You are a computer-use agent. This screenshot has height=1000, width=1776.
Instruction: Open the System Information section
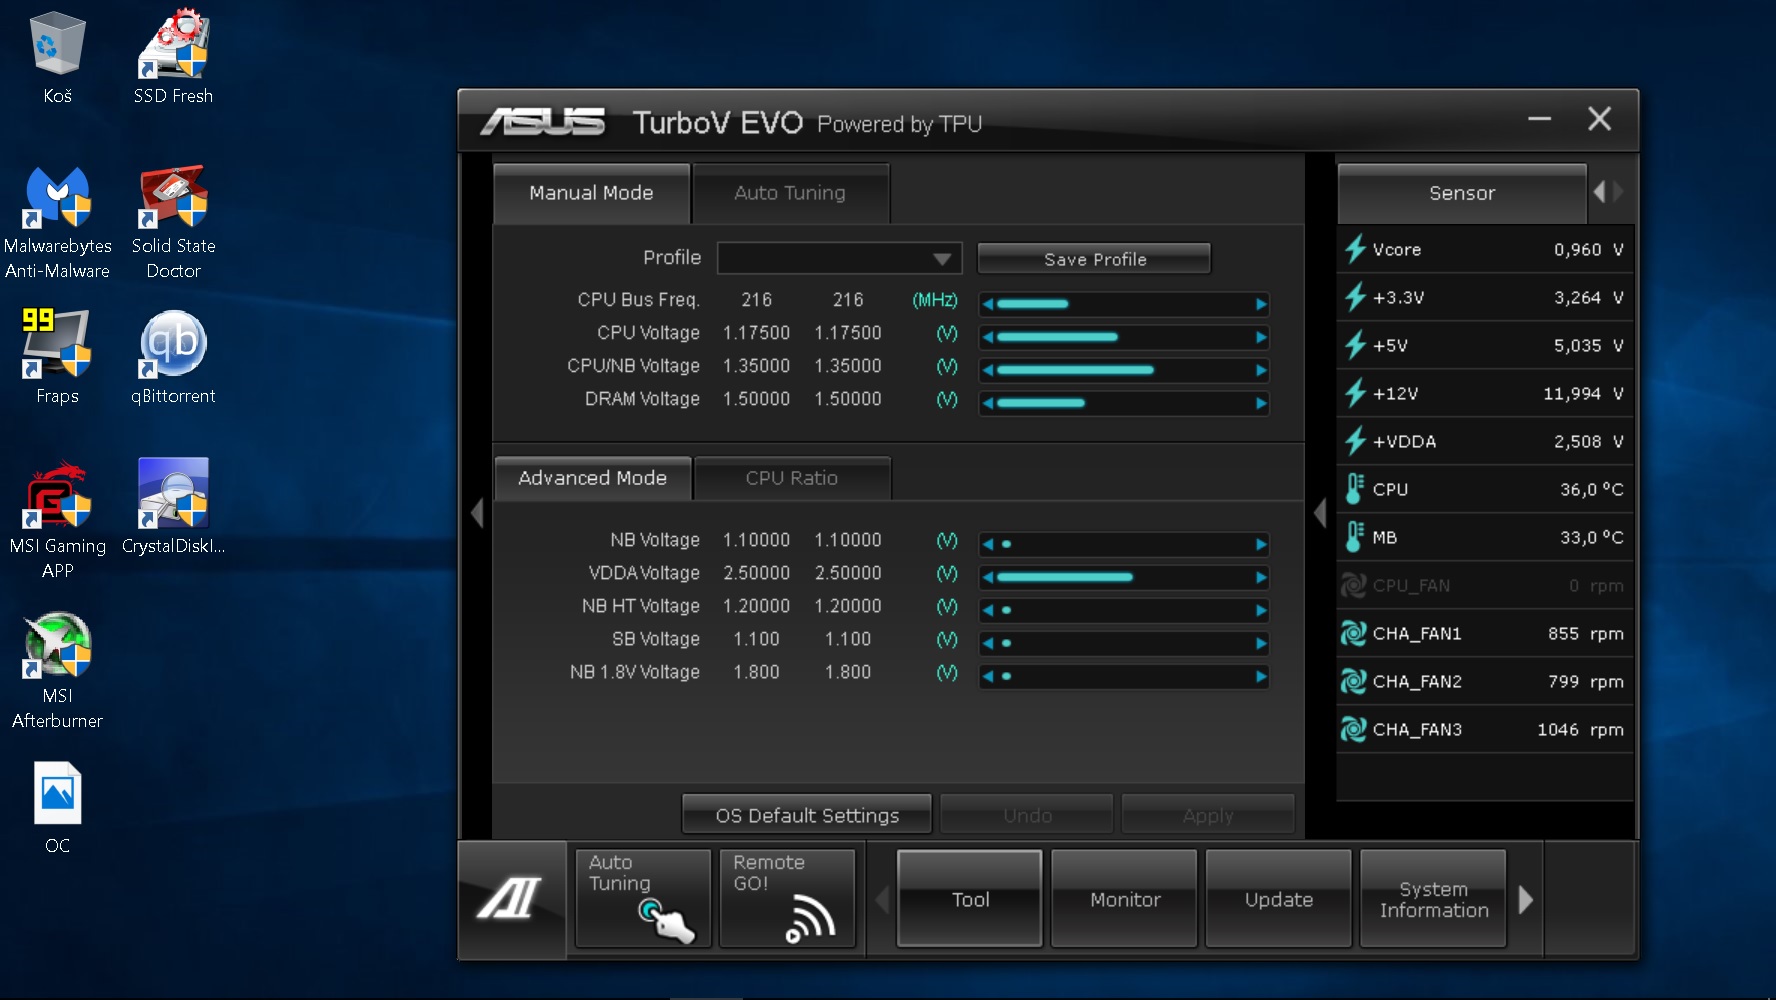pos(1433,899)
